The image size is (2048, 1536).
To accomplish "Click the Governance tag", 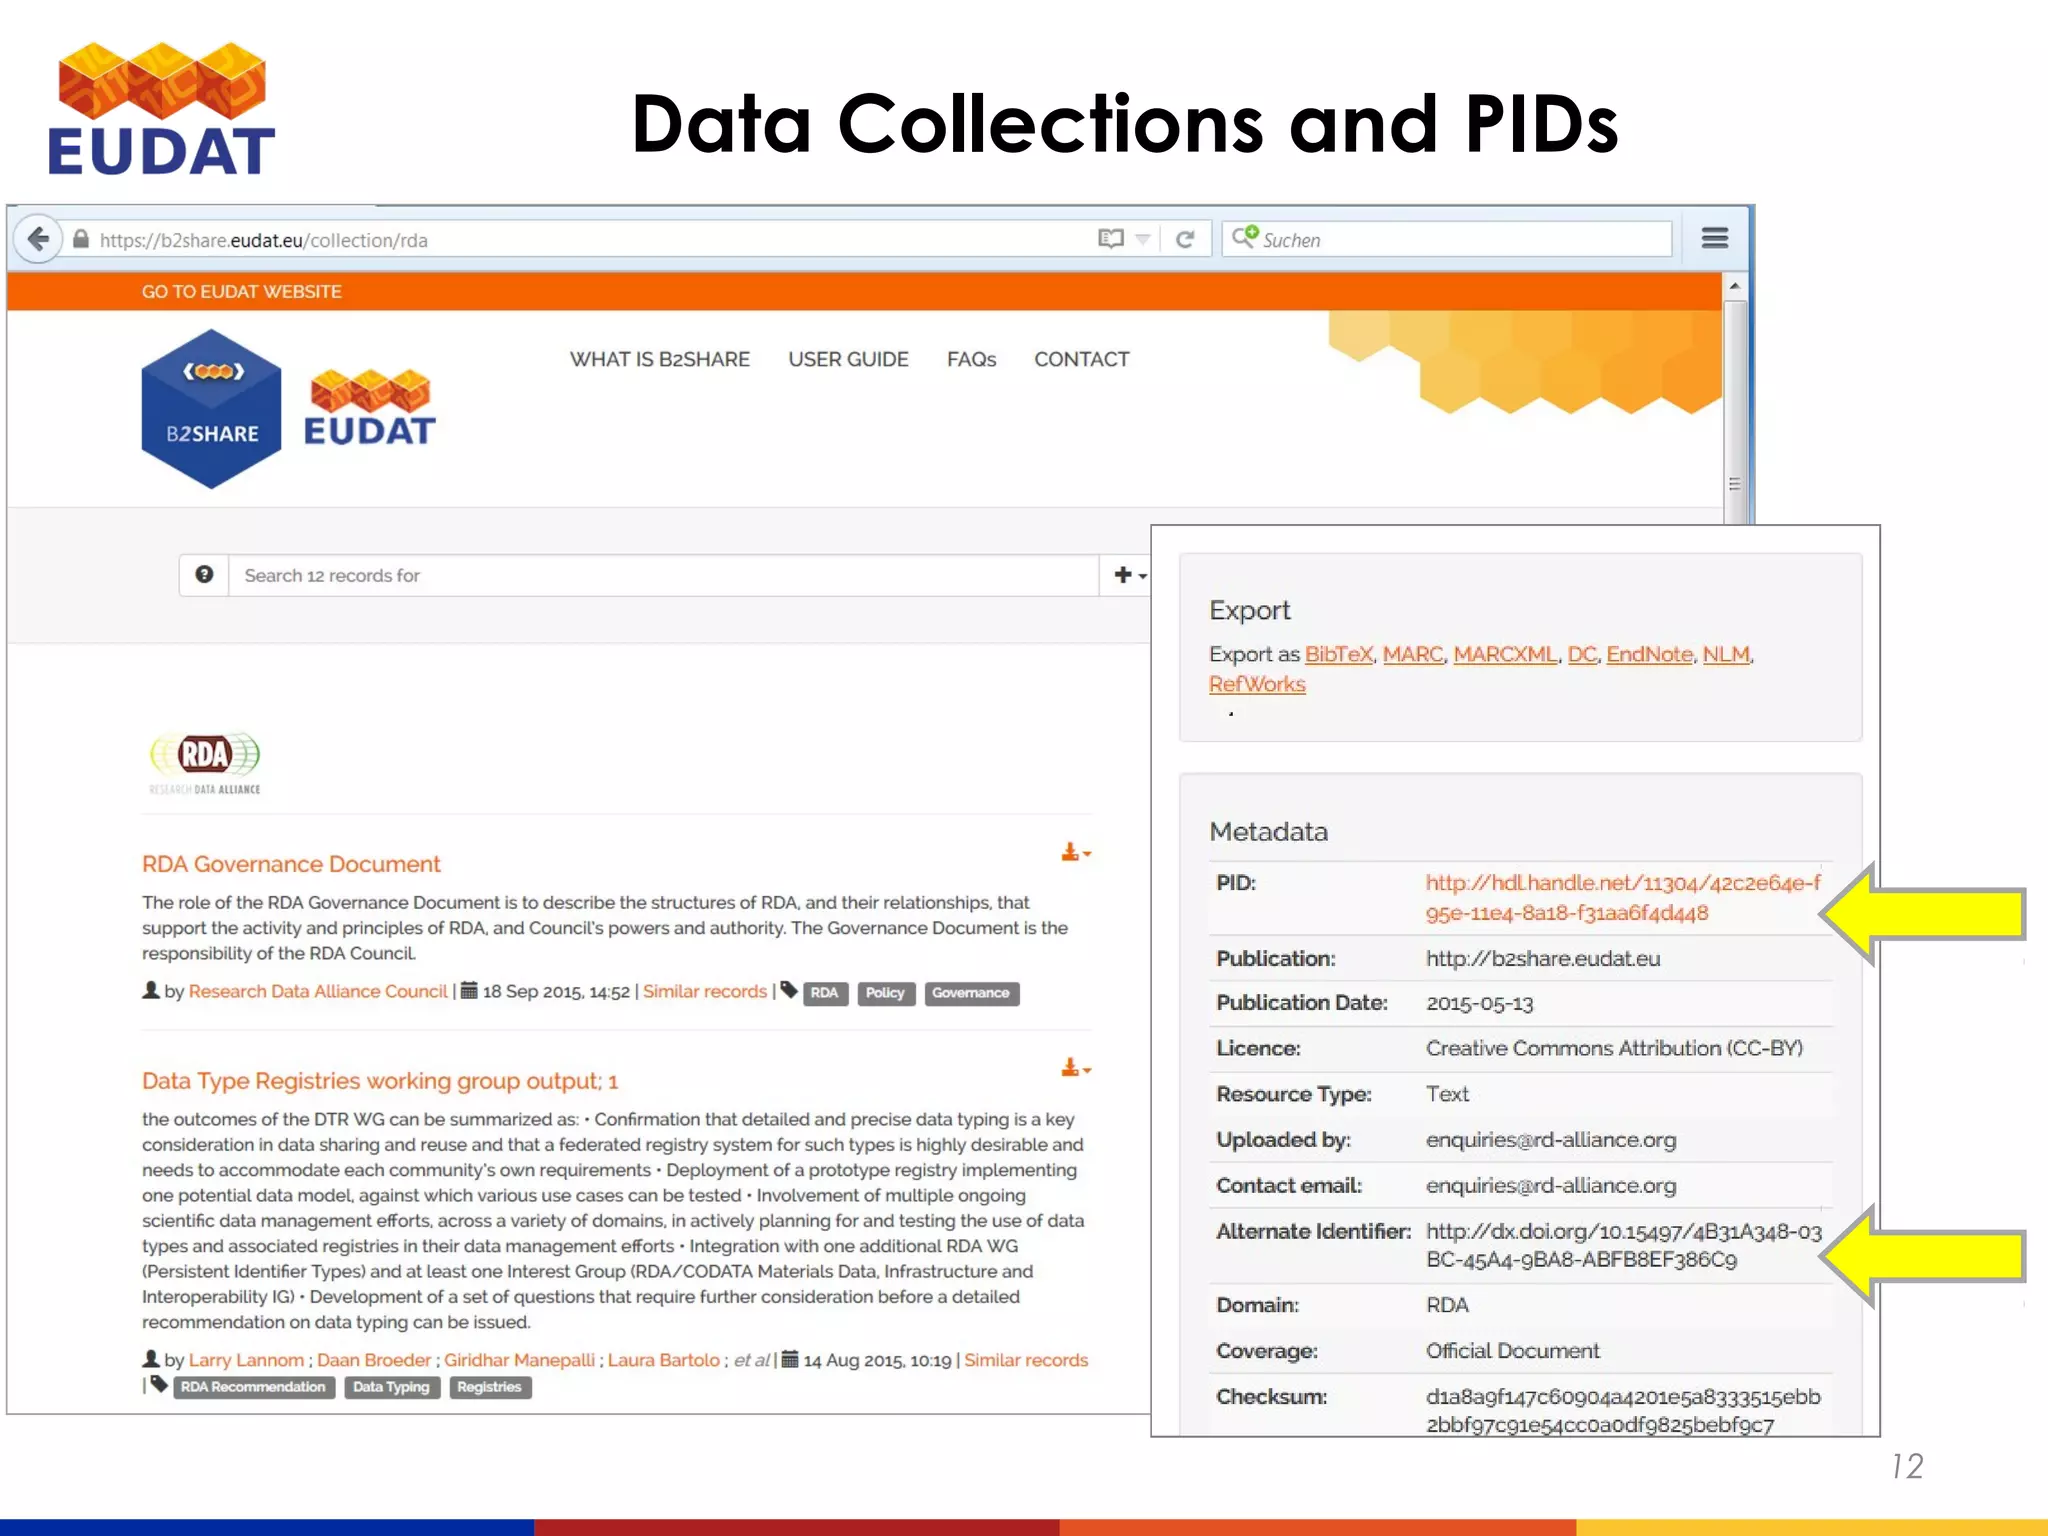I will tap(971, 993).
